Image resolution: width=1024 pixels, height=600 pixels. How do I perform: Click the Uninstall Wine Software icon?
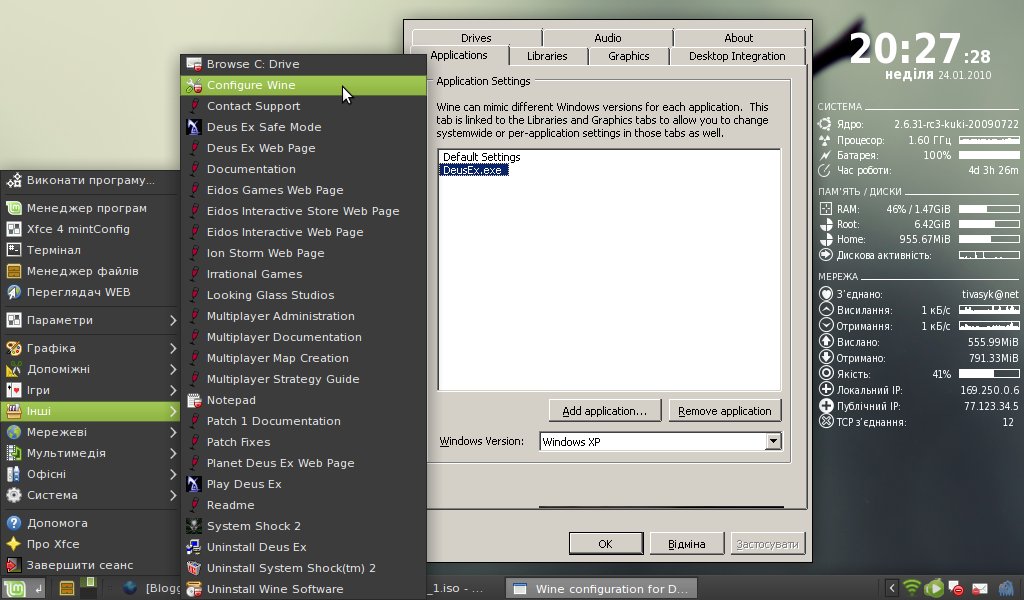coord(194,589)
